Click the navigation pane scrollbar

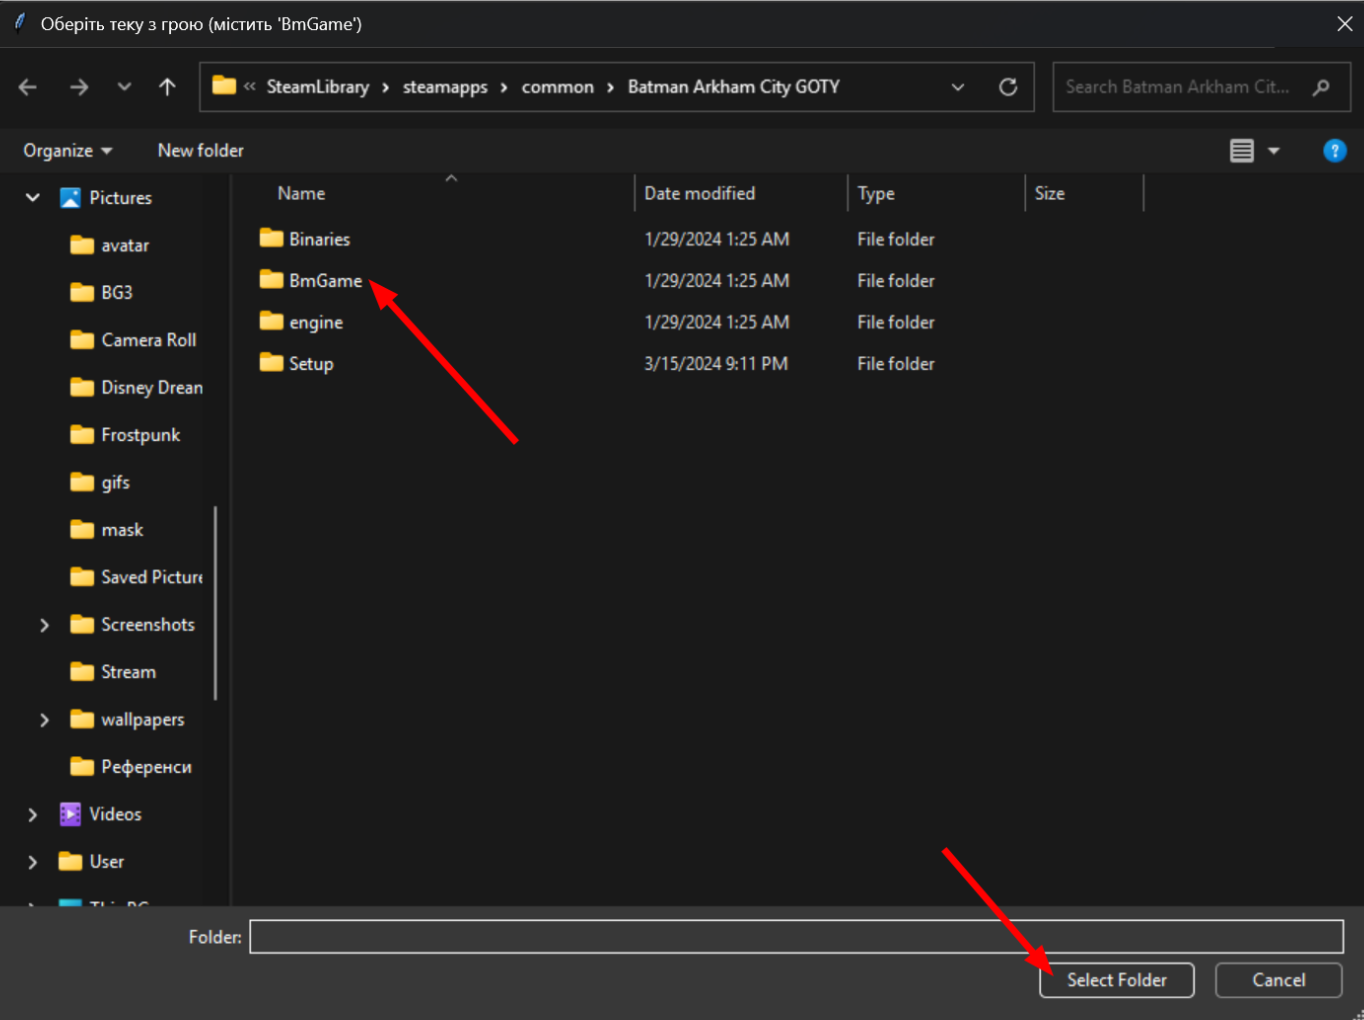coord(216,603)
